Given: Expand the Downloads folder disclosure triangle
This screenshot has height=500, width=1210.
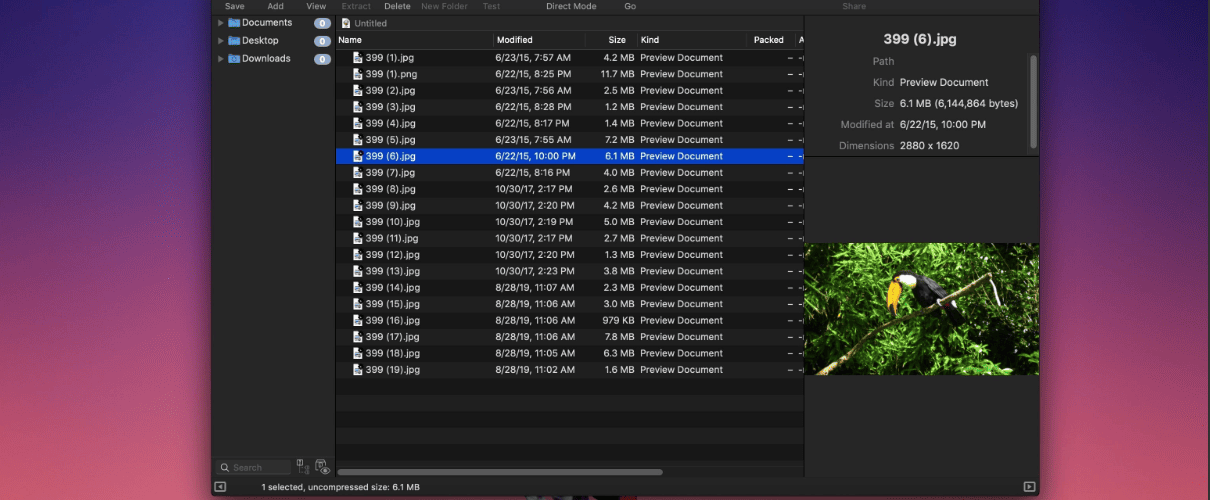Looking at the screenshot, I should tap(221, 58).
